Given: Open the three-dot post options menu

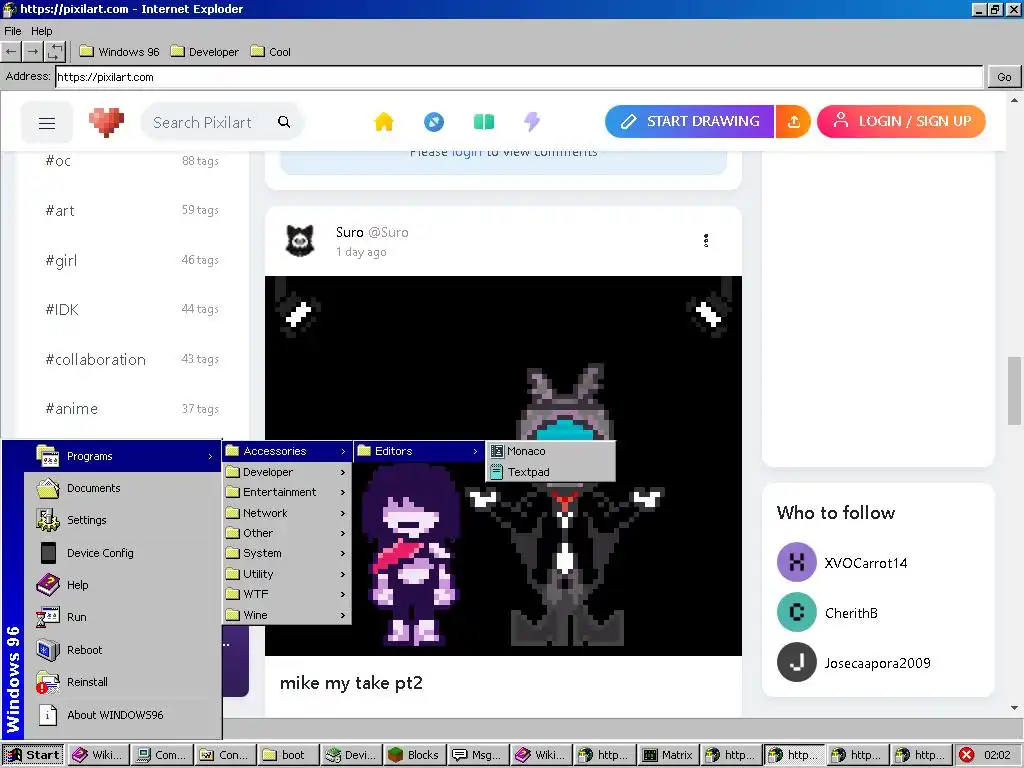Looking at the screenshot, I should [x=706, y=241].
